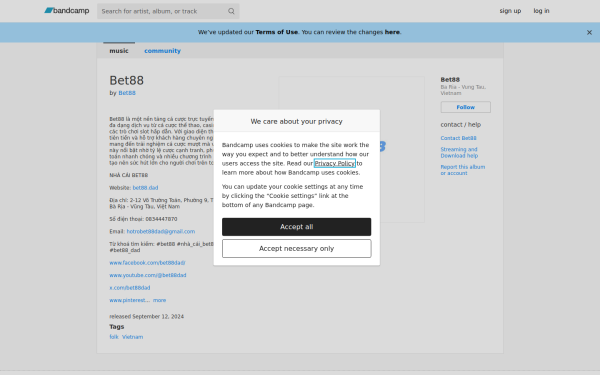
Task: Click Accept necessary only button
Action: [x=296, y=248]
